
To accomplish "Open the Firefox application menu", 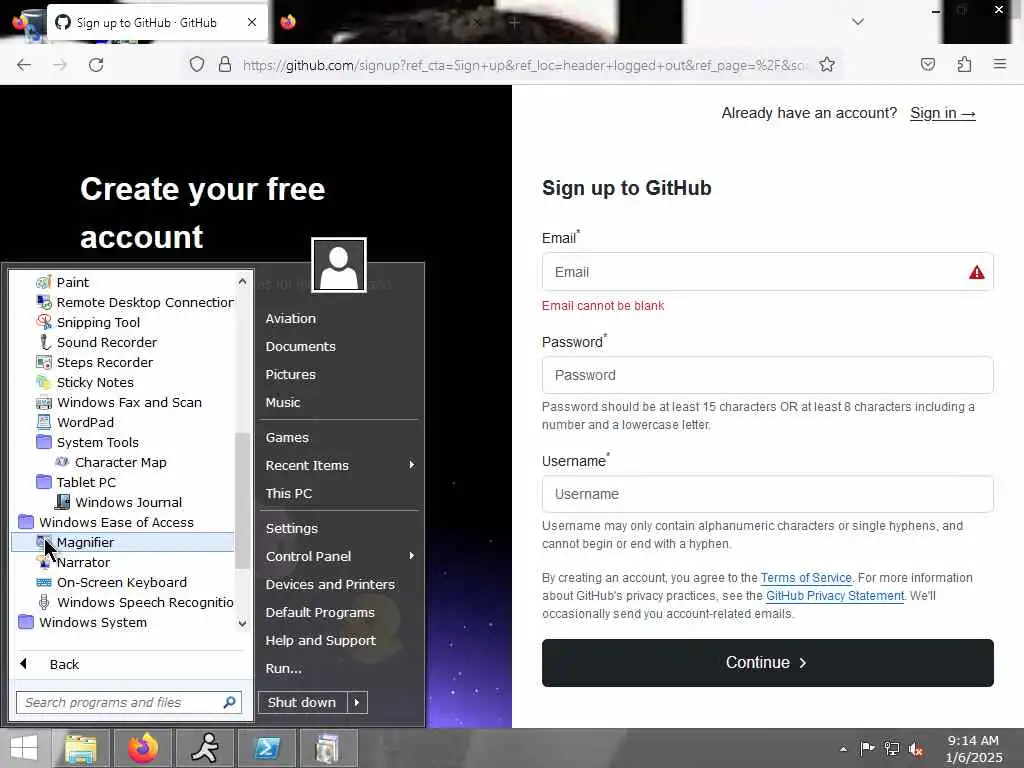I will (x=1000, y=64).
